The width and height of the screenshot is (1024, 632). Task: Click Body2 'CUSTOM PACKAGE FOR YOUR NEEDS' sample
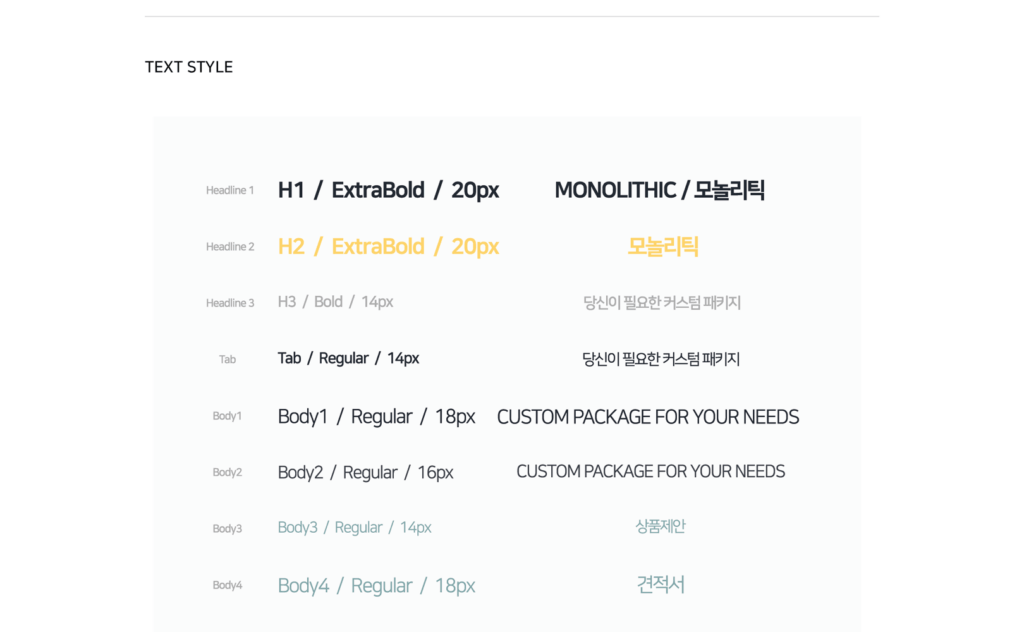tap(650, 471)
